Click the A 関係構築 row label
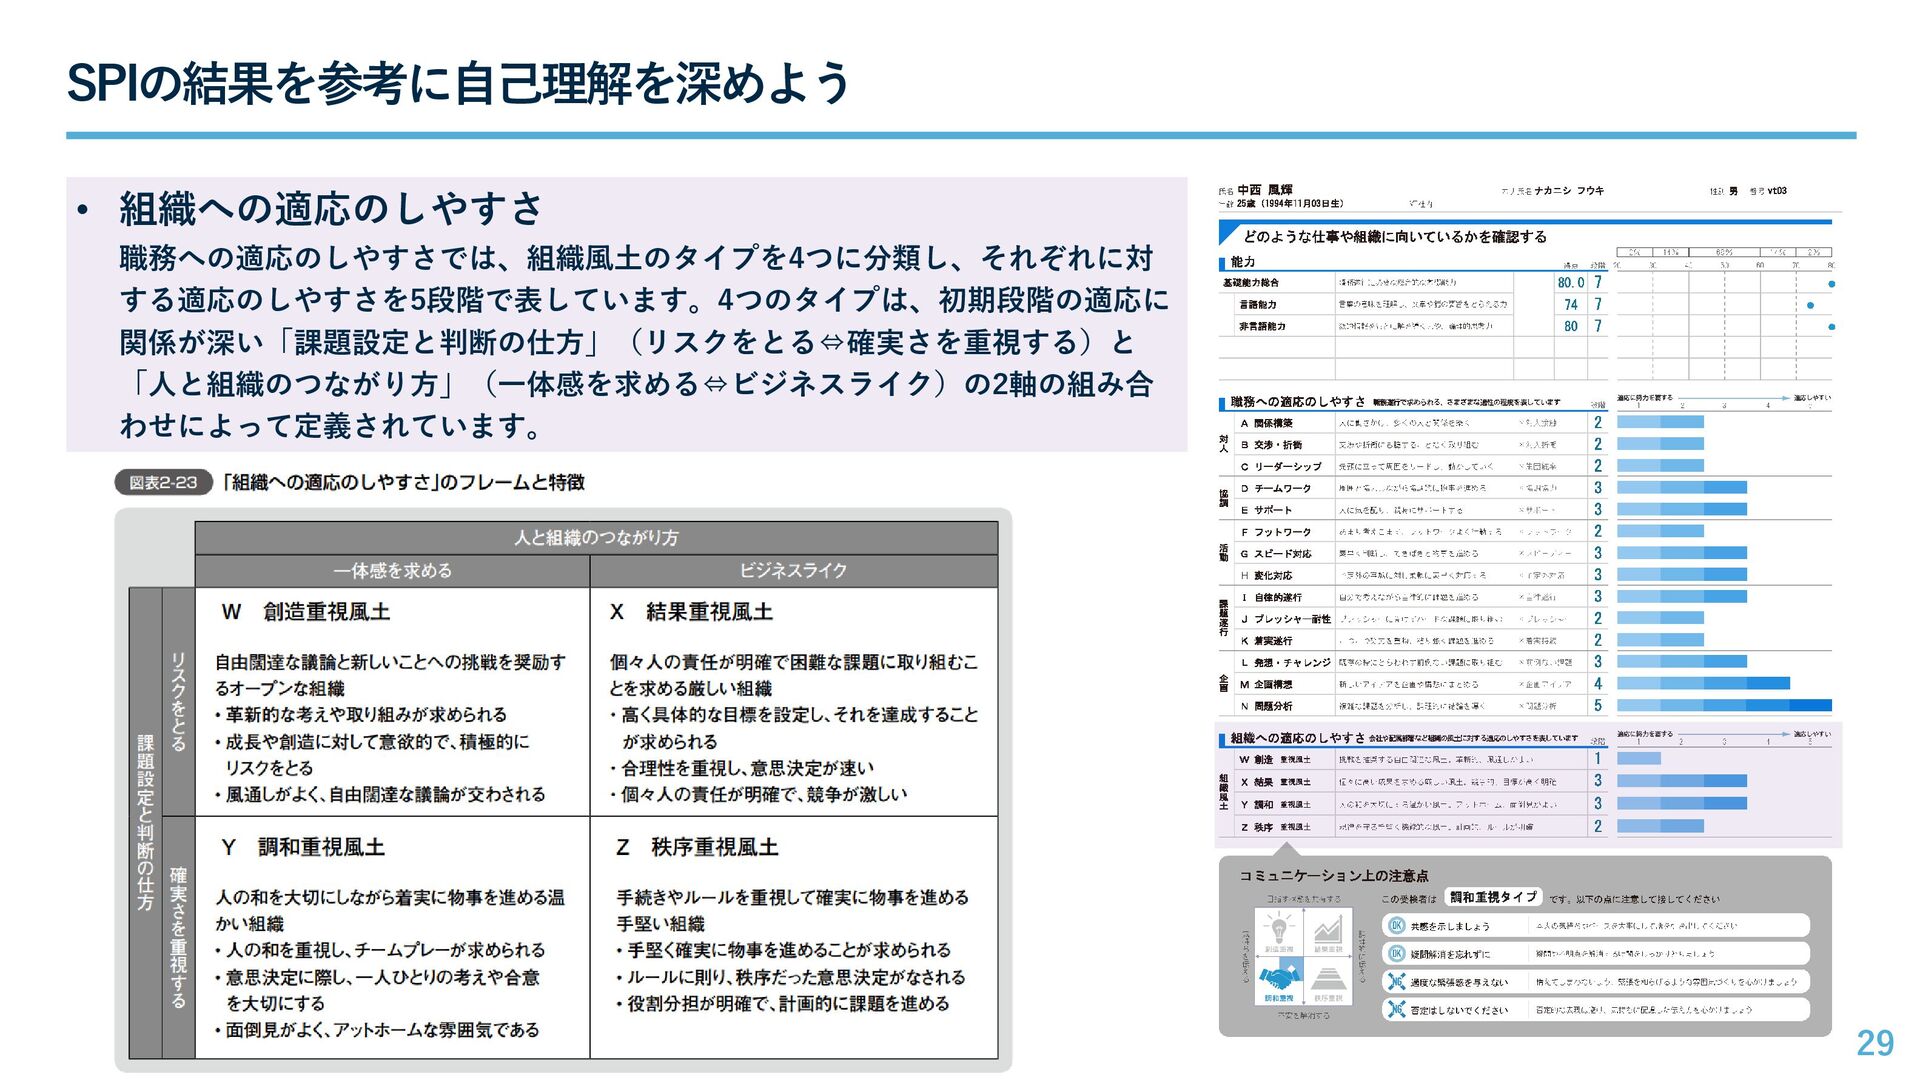 [x=1267, y=424]
